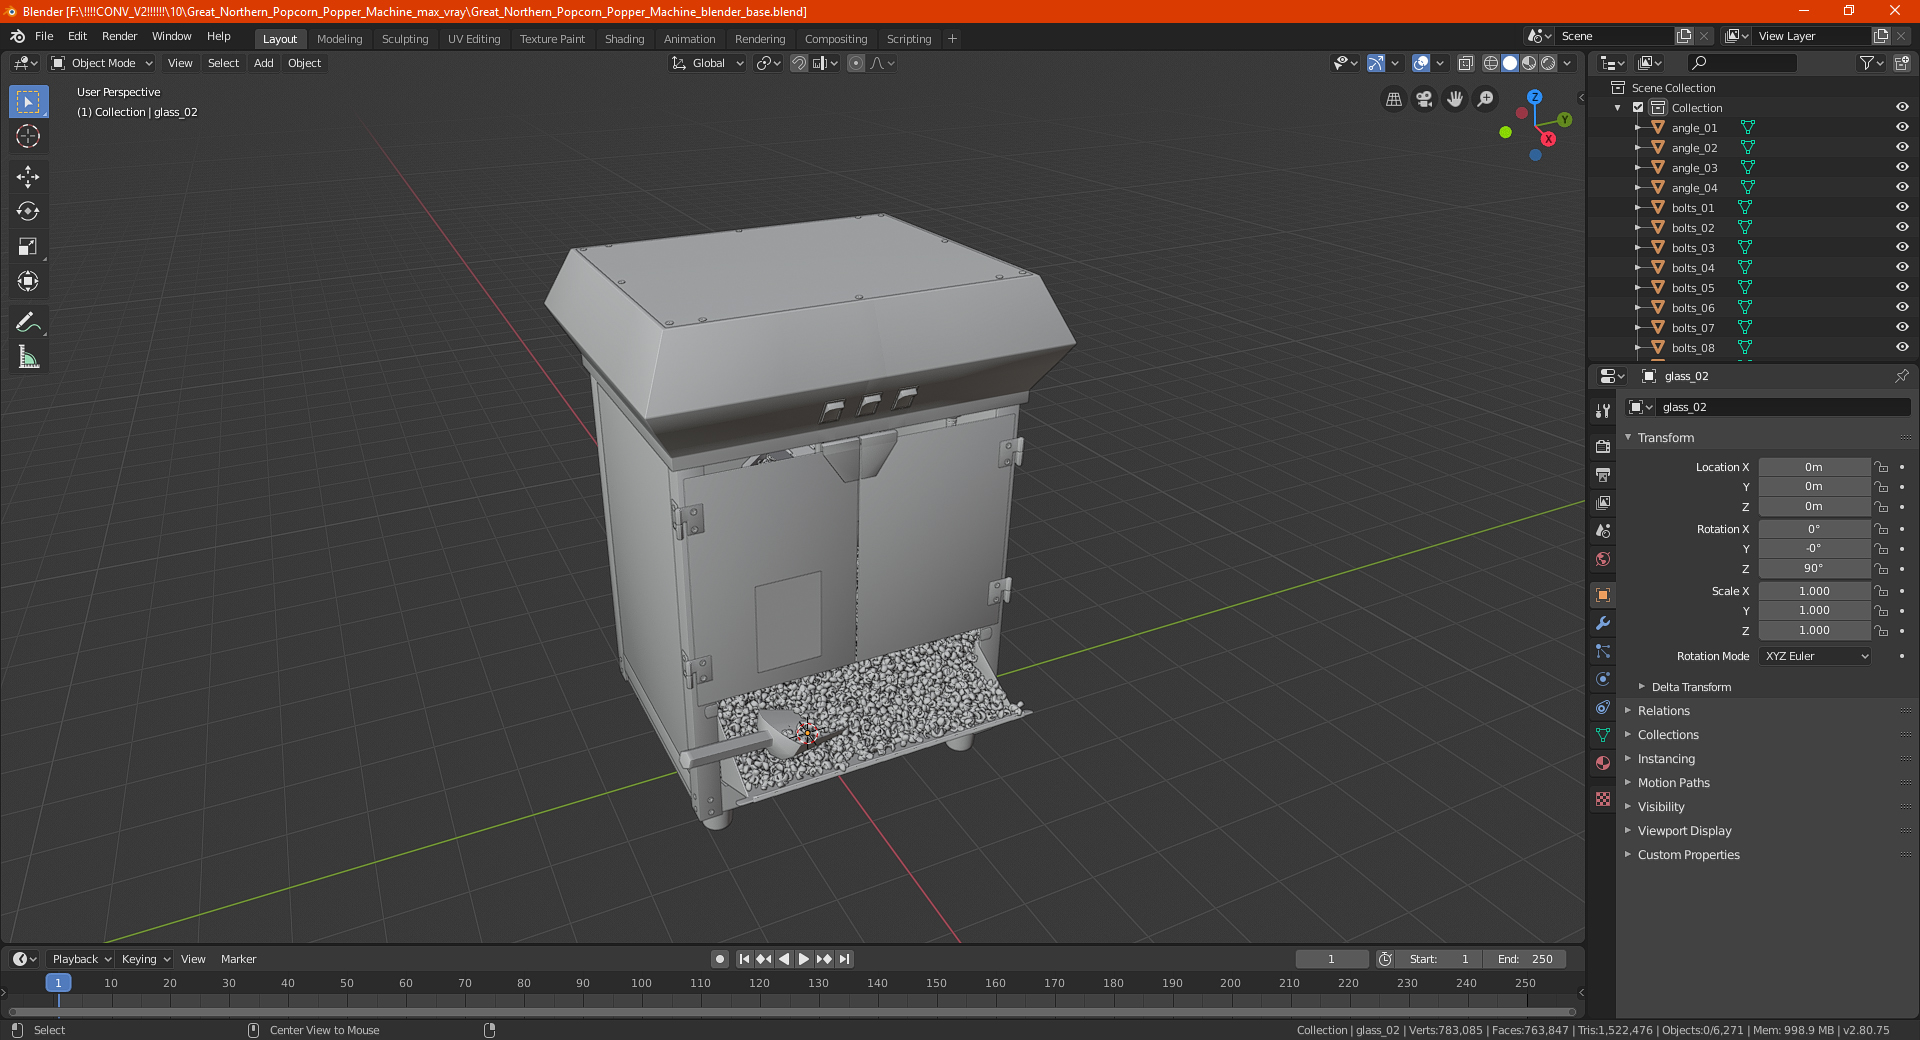Viewport: 1920px width, 1040px height.
Task: Open the Keying popover in timeline
Action: tap(145, 959)
